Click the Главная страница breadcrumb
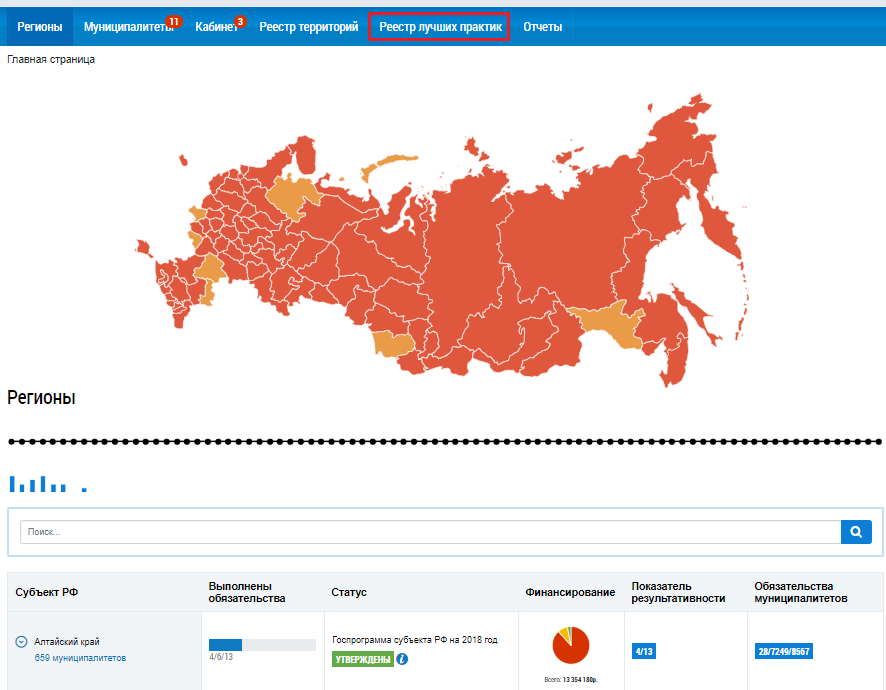The width and height of the screenshot is (886, 690). pos(51,60)
